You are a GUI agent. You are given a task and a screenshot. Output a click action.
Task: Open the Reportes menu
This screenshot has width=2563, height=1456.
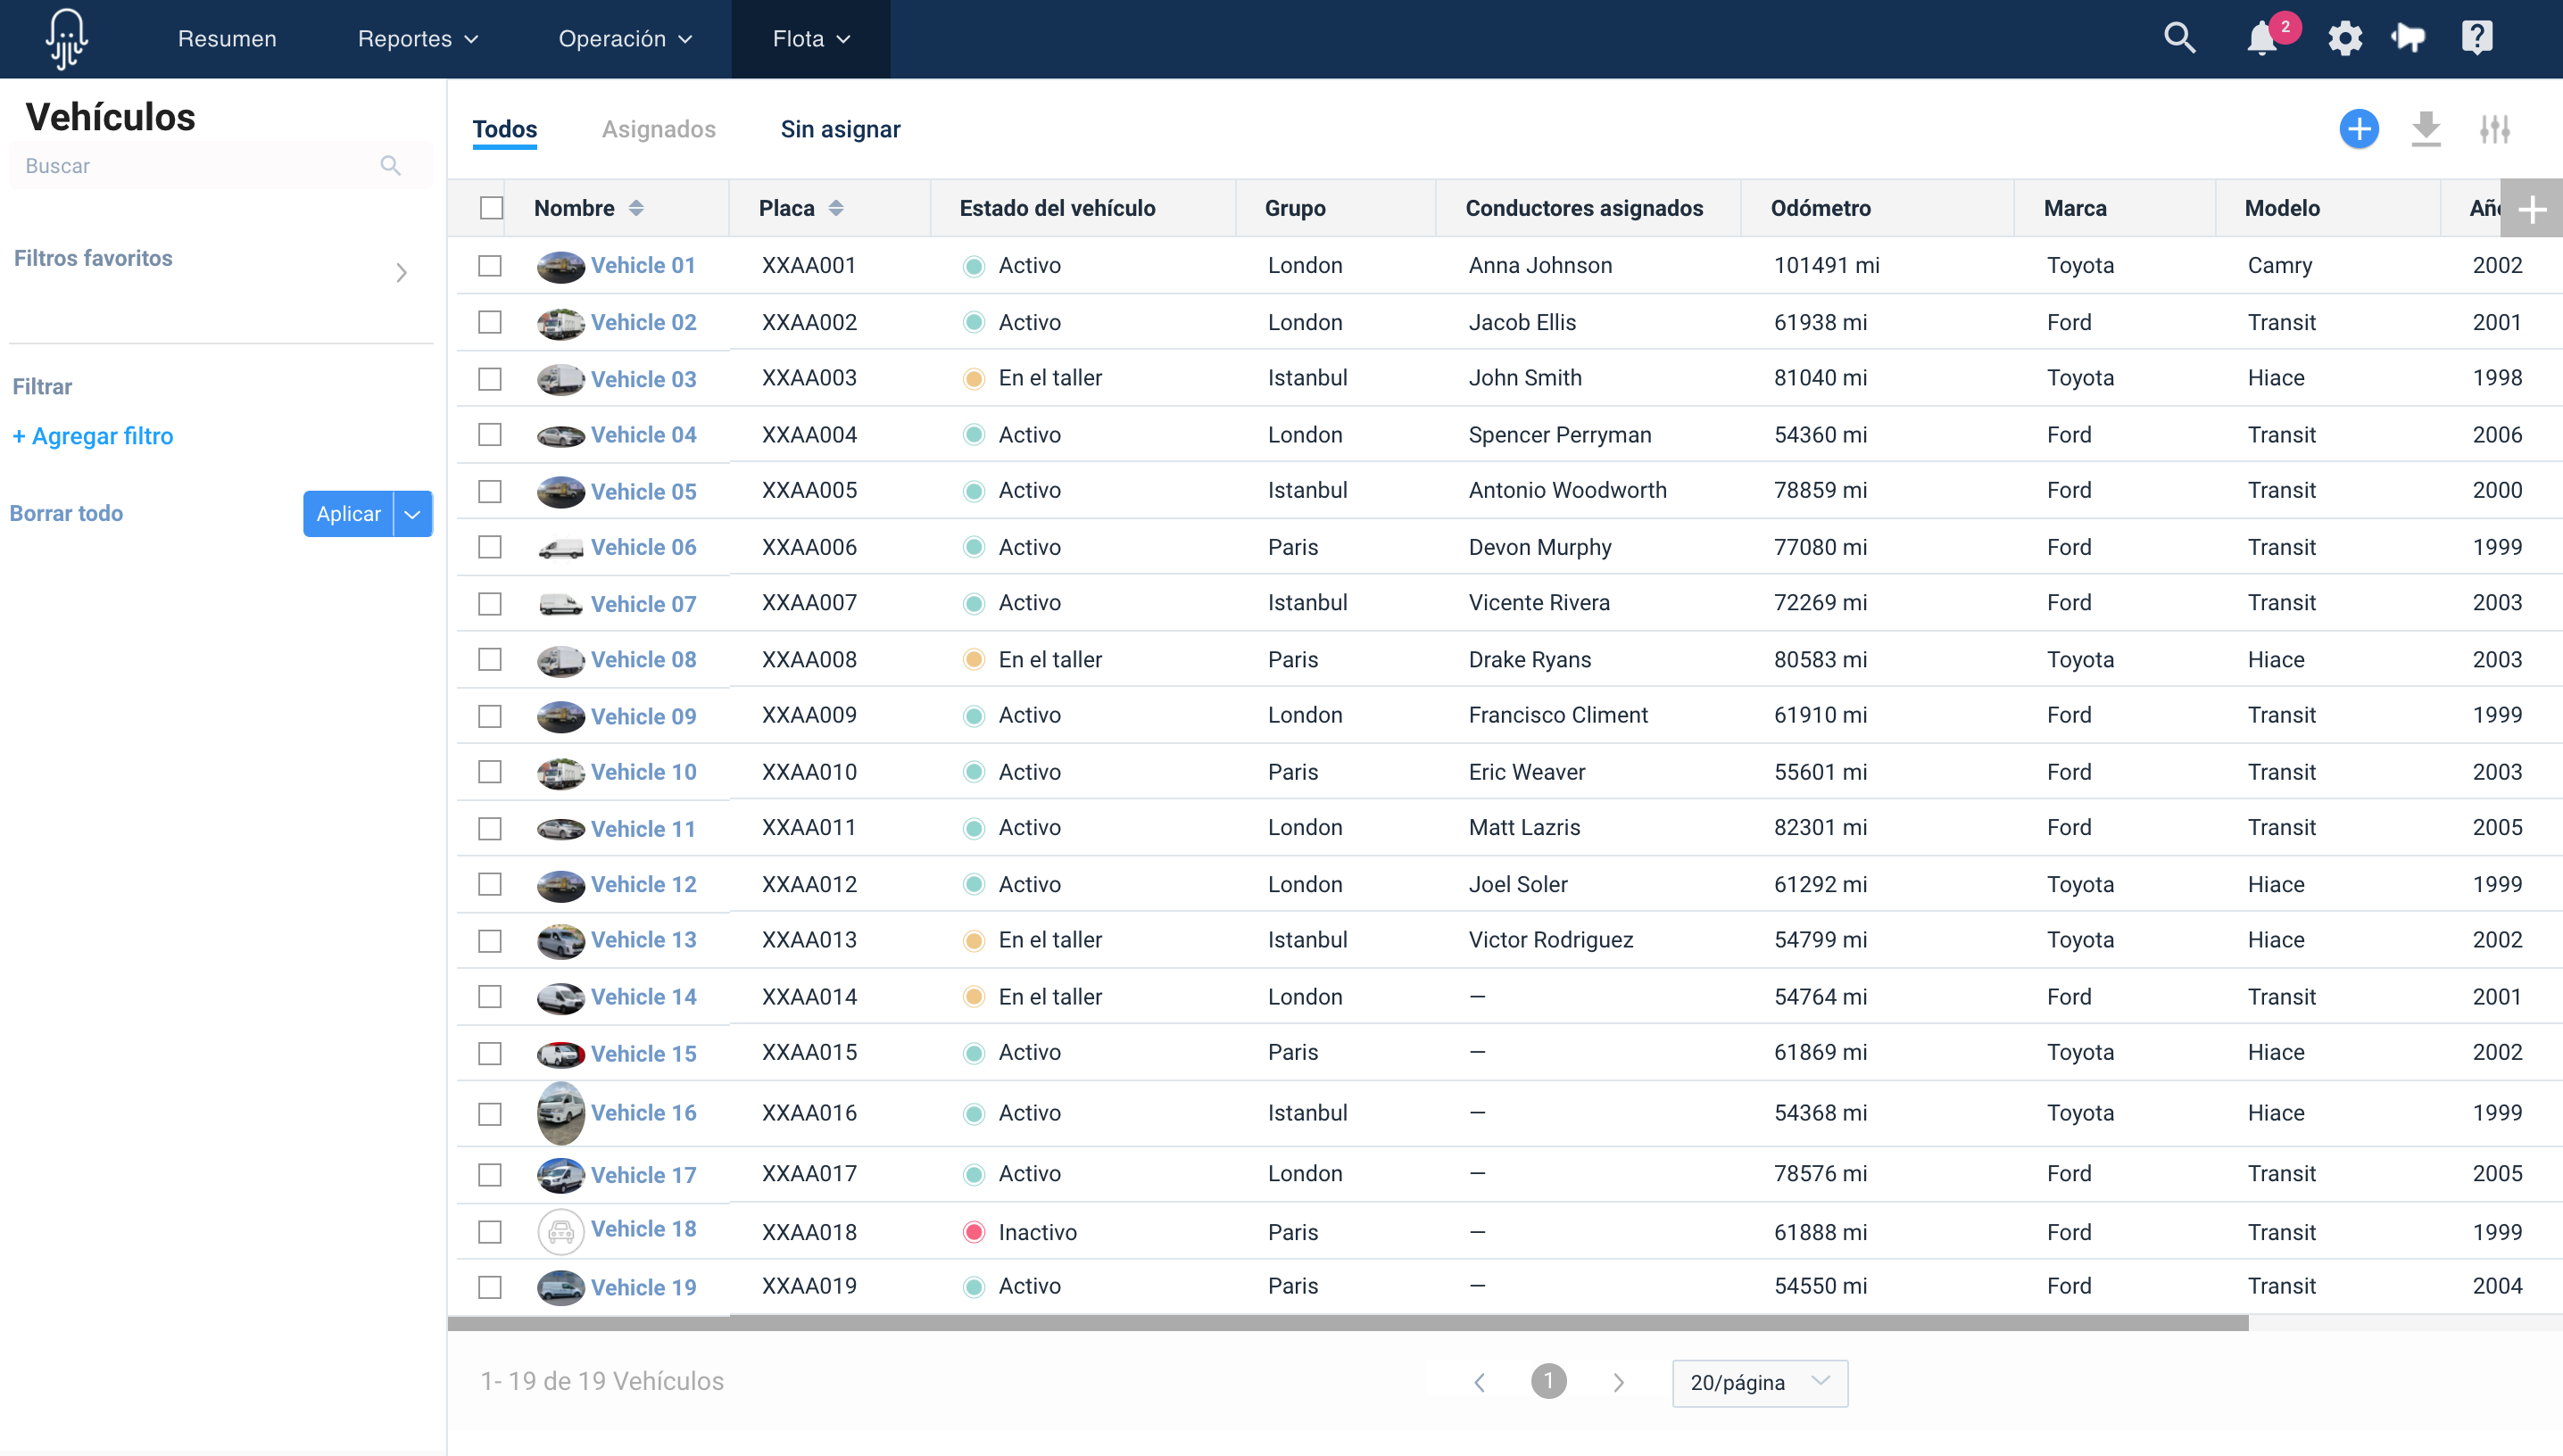(x=417, y=39)
